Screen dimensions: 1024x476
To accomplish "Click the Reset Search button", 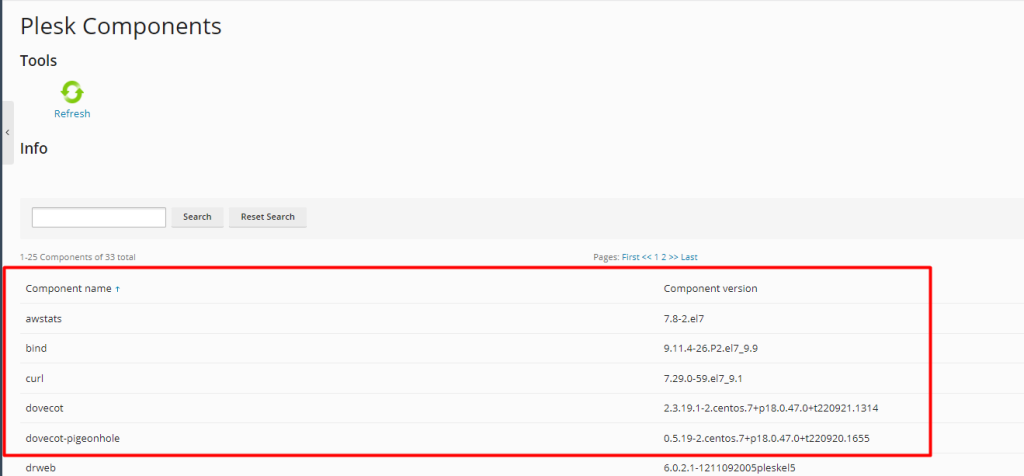I will coord(268,217).
